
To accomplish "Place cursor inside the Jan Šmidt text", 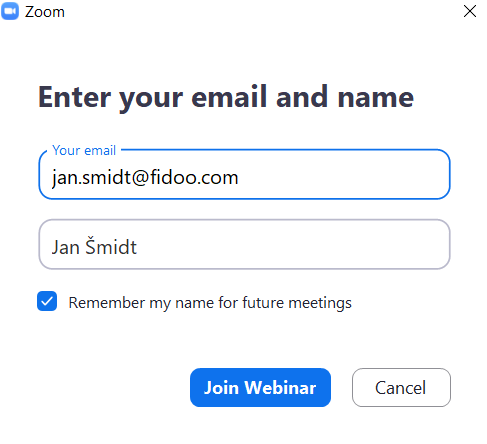I will pyautogui.click(x=94, y=246).
